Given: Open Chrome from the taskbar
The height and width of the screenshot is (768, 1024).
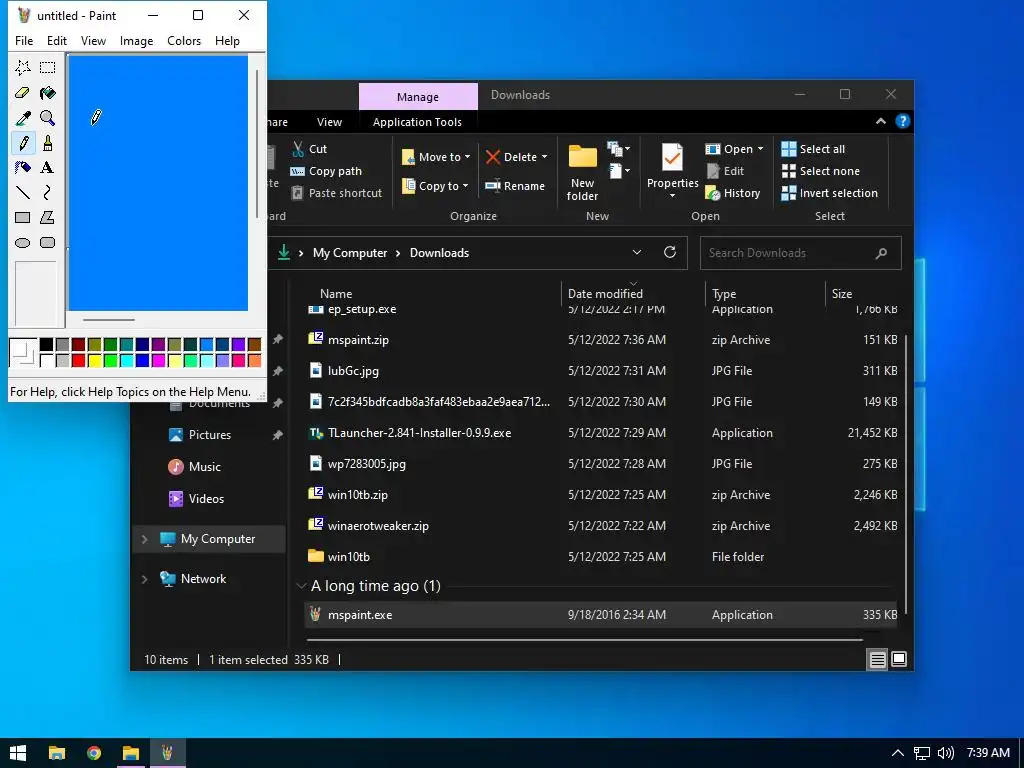Looking at the screenshot, I should (94, 753).
